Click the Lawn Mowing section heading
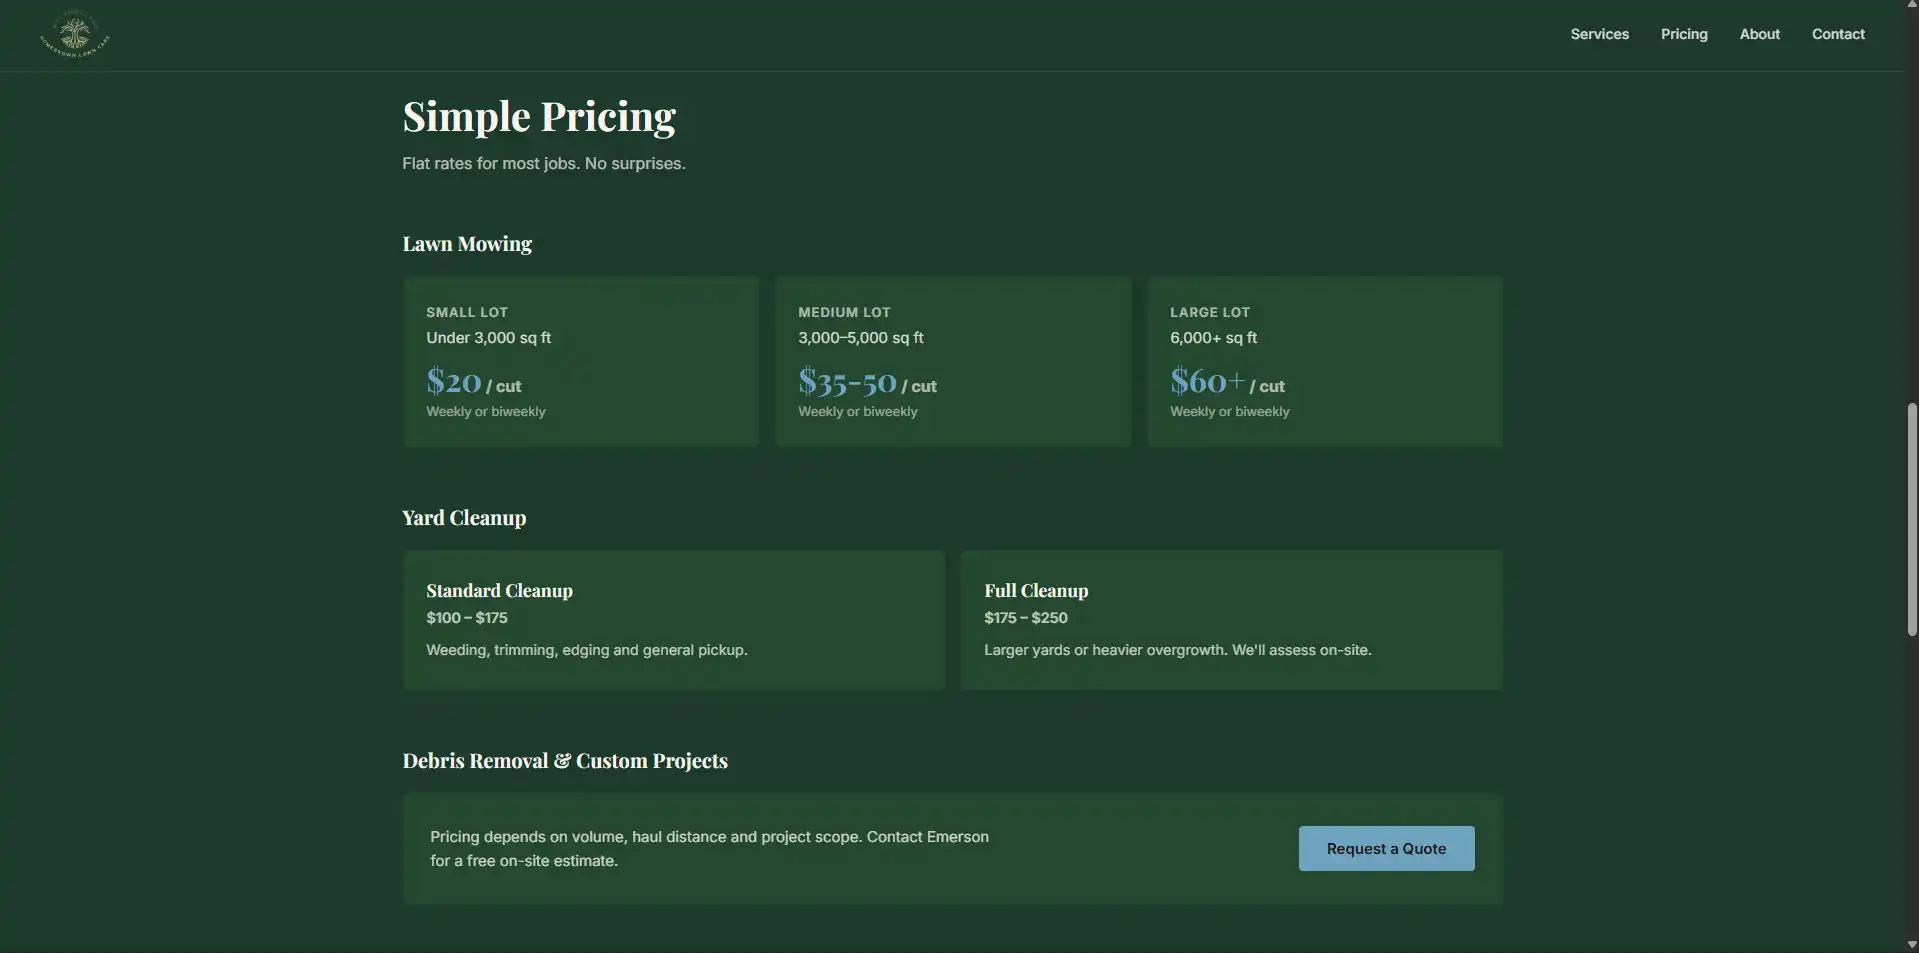 pos(467,244)
